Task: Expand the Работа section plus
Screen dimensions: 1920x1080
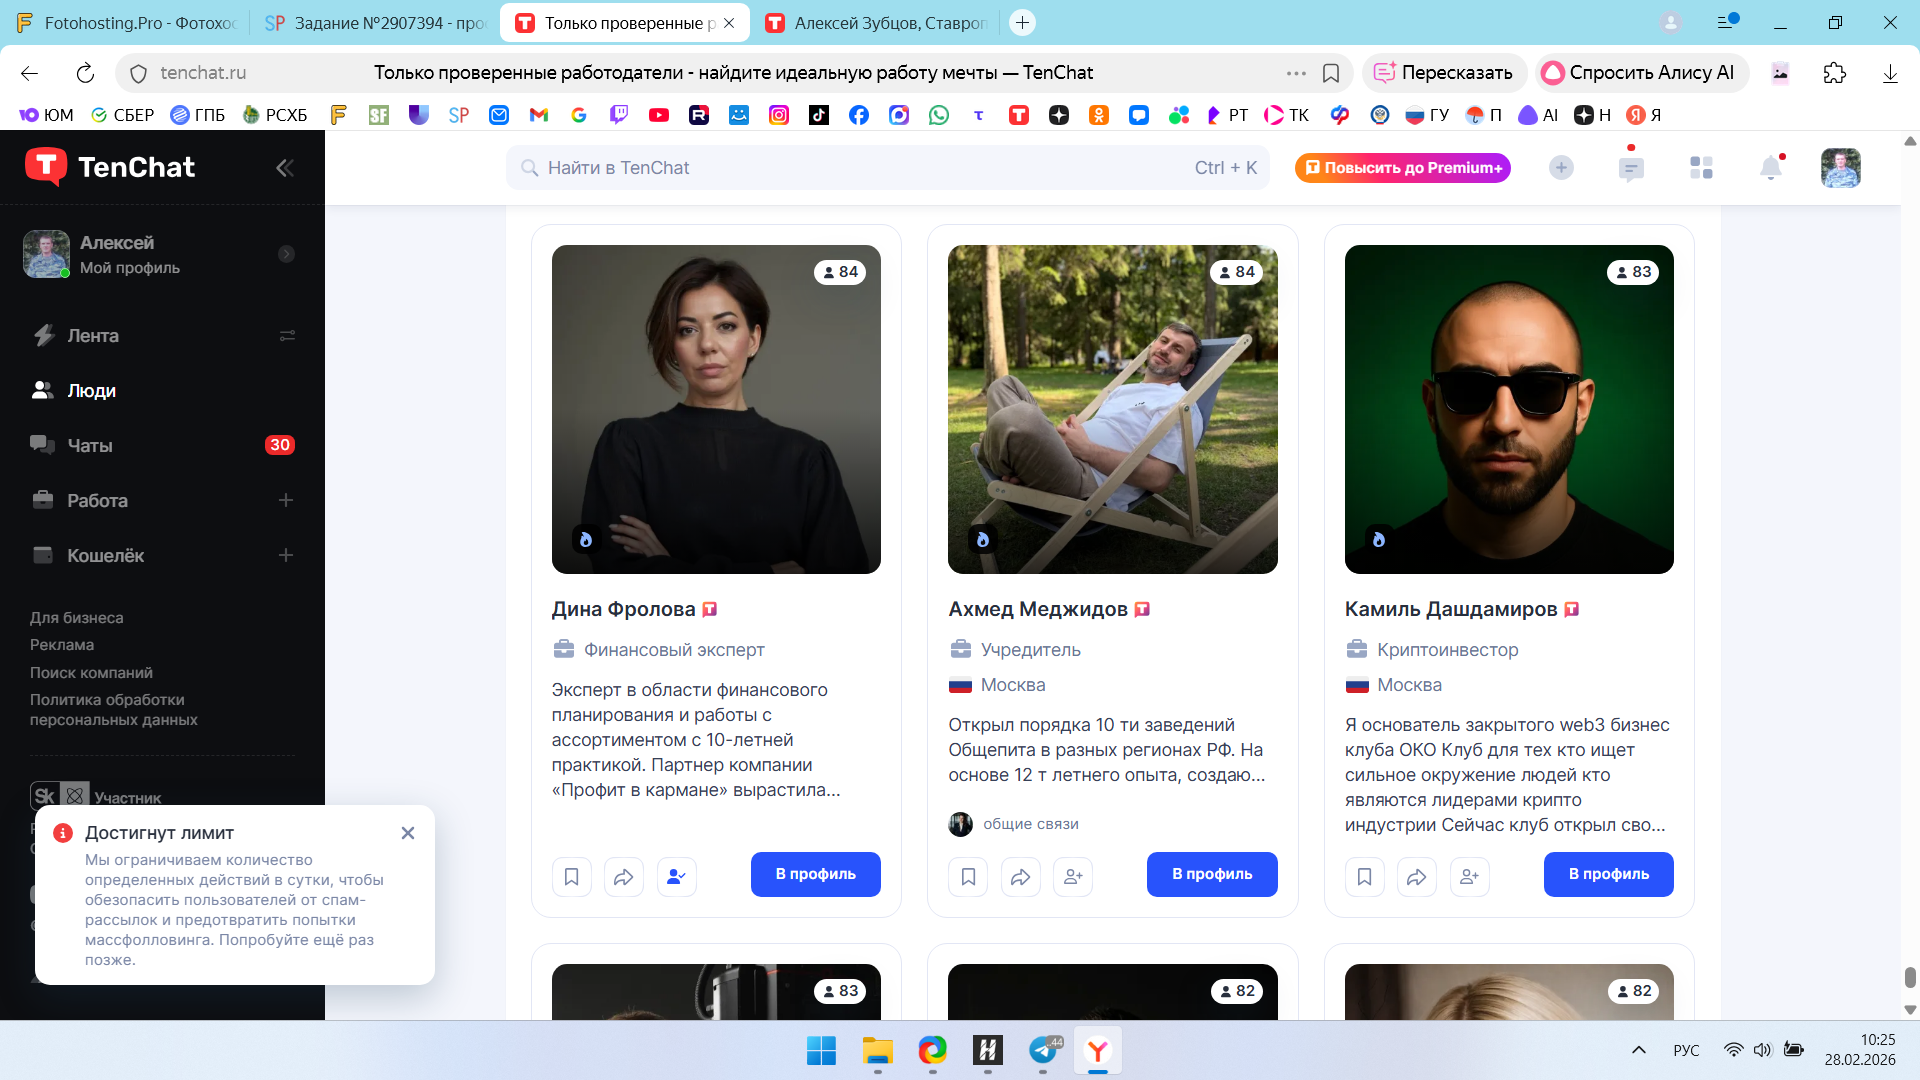Action: coord(286,500)
